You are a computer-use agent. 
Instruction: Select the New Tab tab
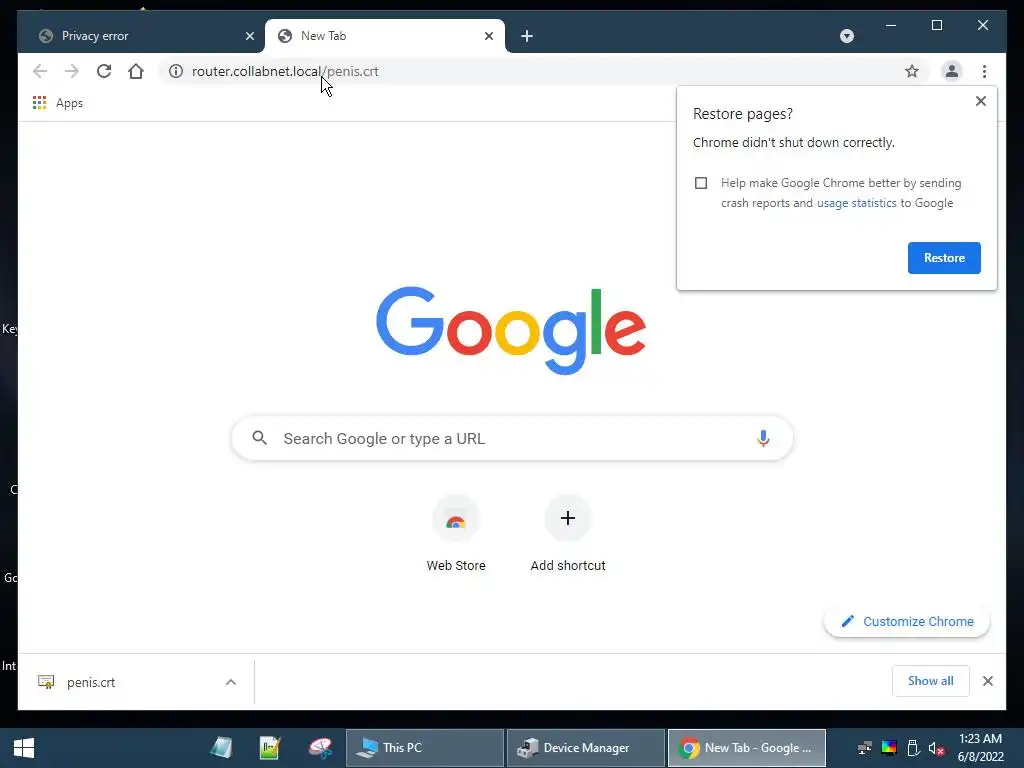click(x=385, y=36)
